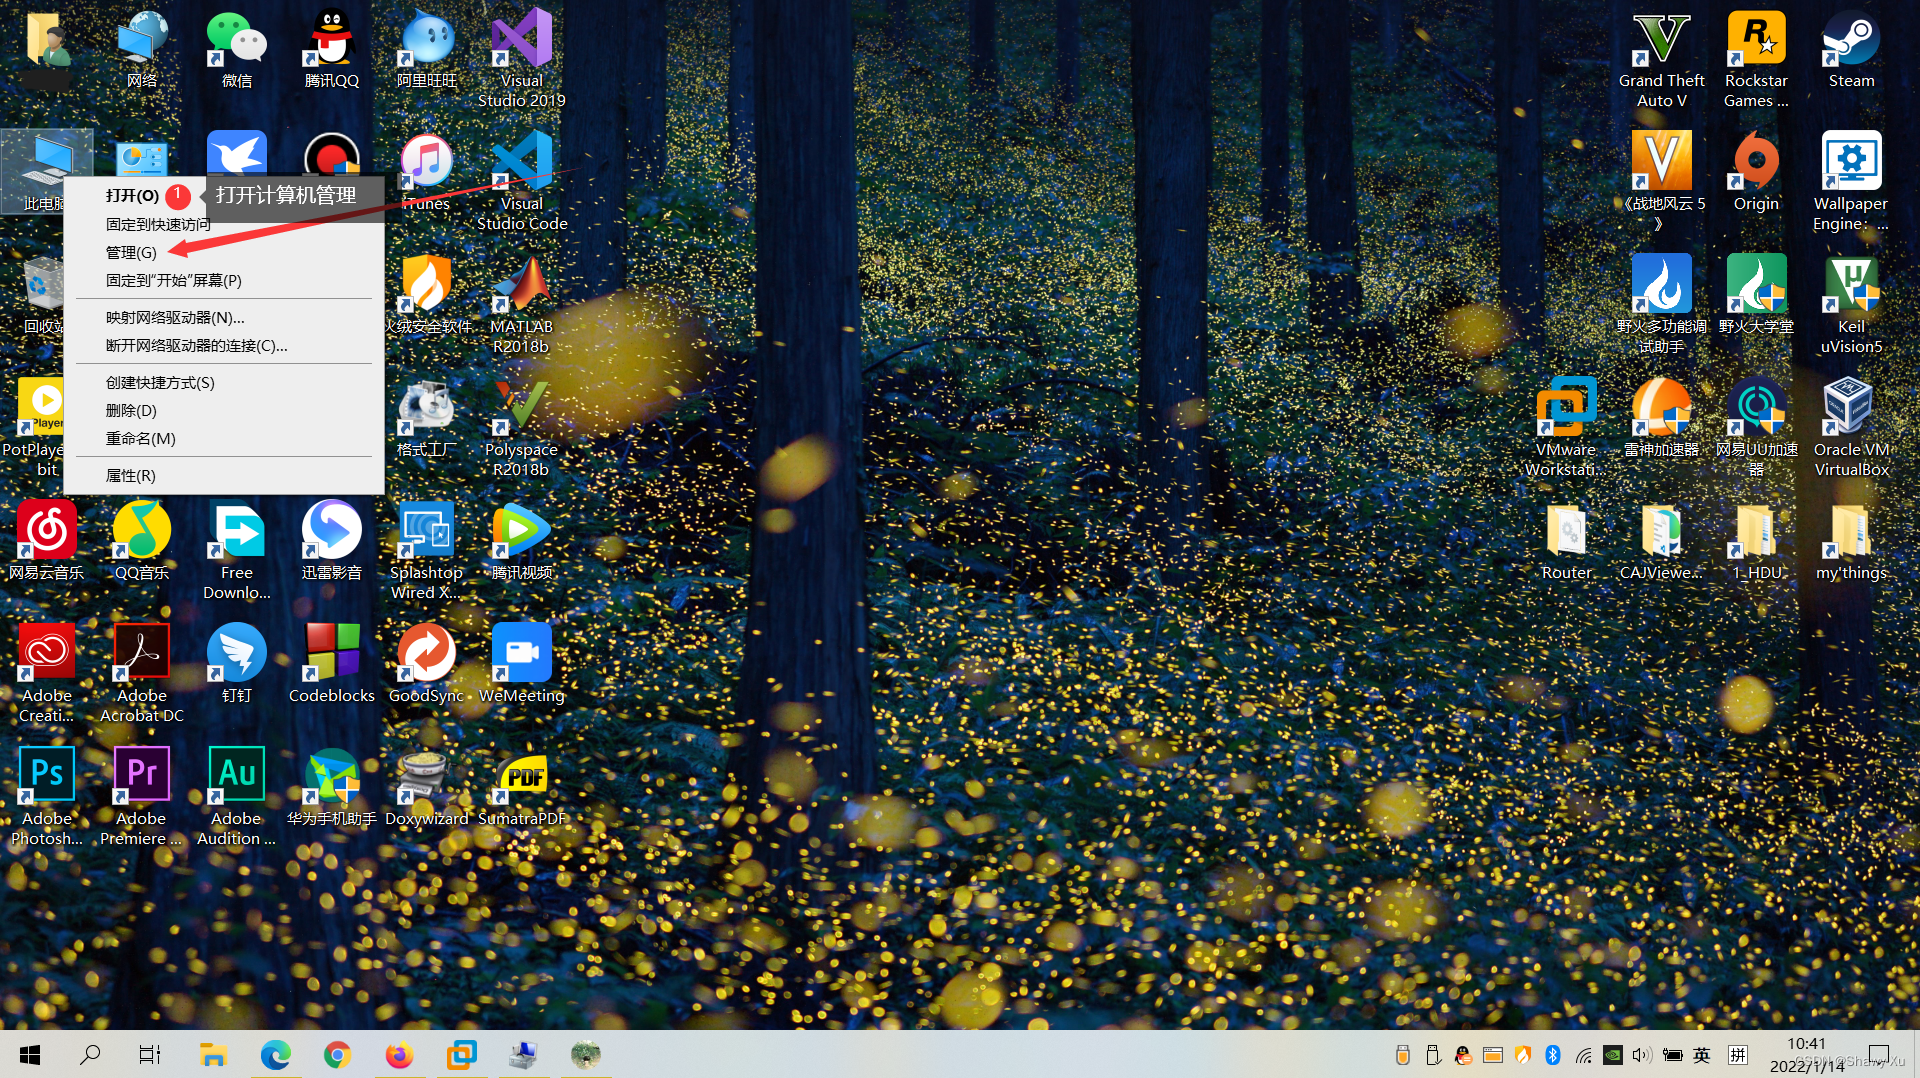
Task: Open the Free Download Manager icon
Action: [237, 550]
